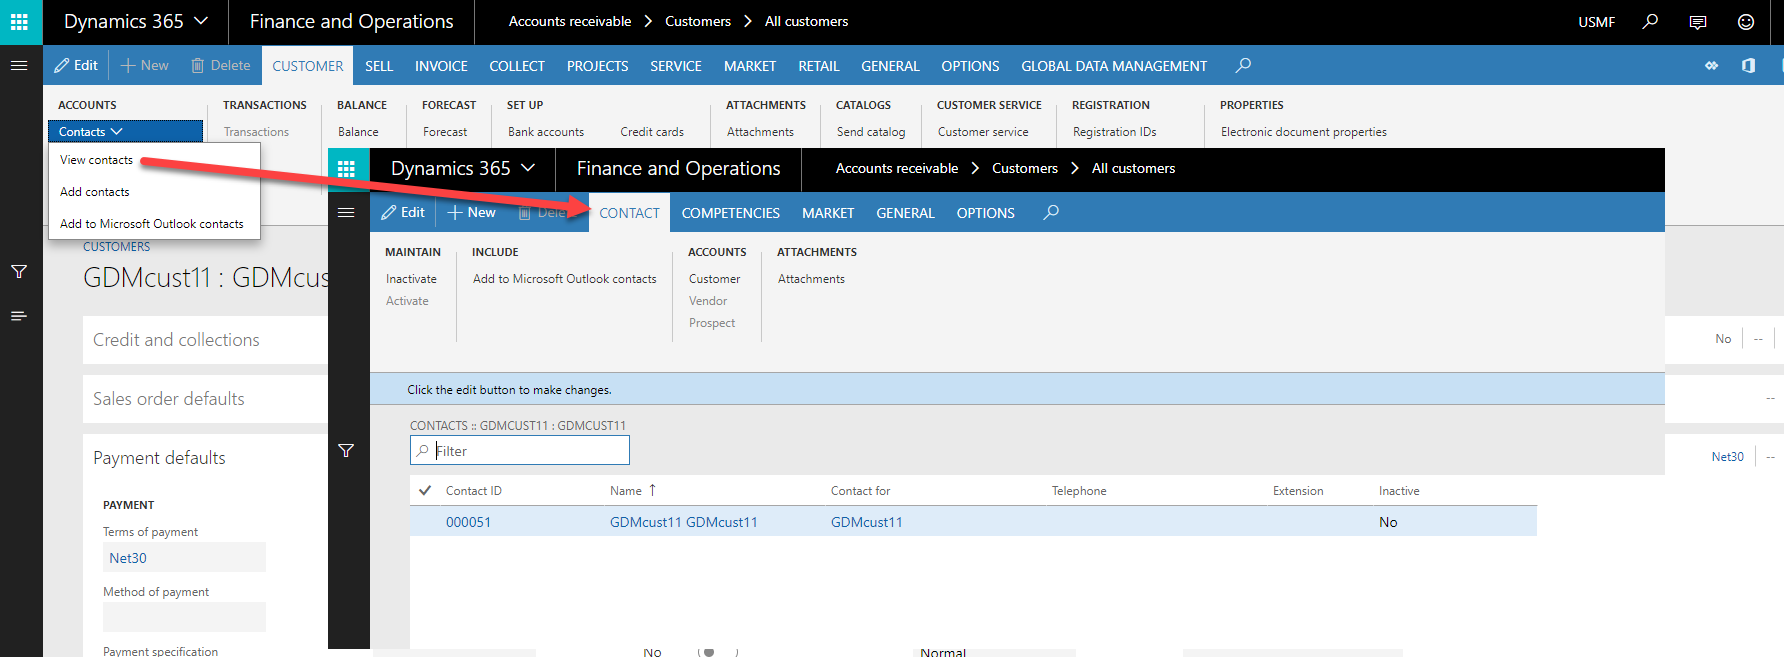This screenshot has width=1784, height=657.
Task: Click search icon in the CONTACT ribbon bar
Action: 1051,212
